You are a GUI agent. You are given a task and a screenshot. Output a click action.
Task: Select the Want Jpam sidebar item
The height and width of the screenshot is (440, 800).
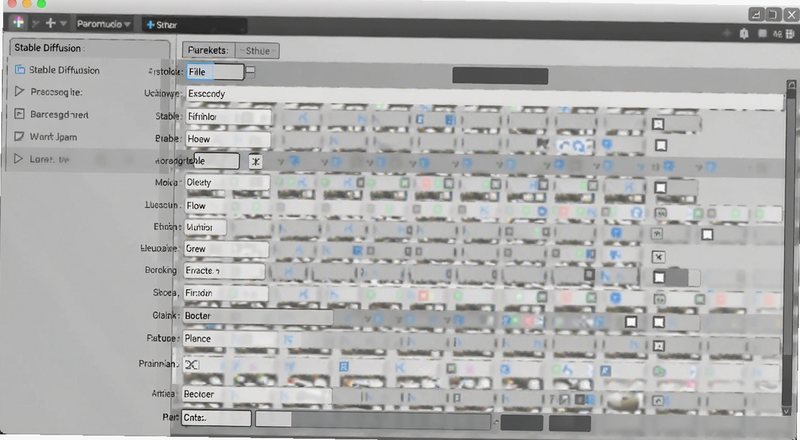point(46,137)
